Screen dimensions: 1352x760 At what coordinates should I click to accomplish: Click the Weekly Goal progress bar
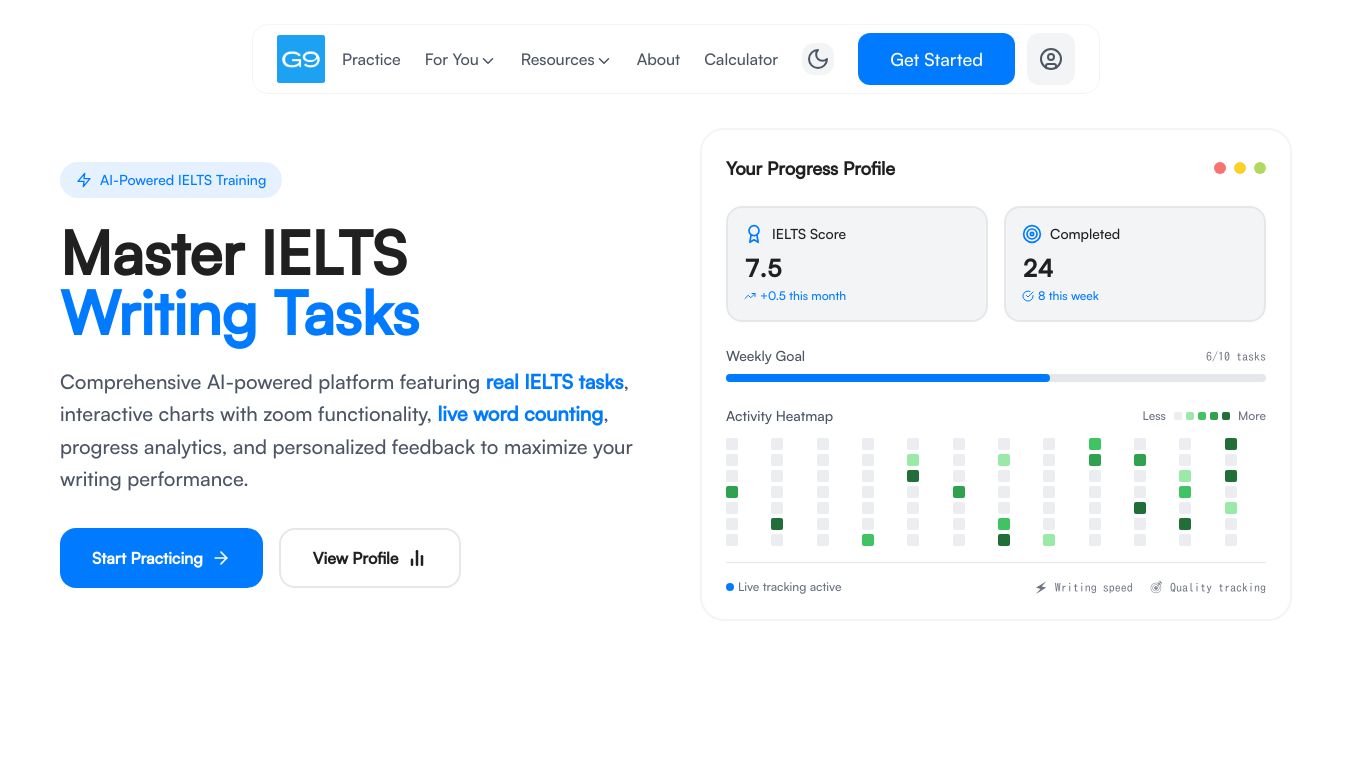[995, 378]
